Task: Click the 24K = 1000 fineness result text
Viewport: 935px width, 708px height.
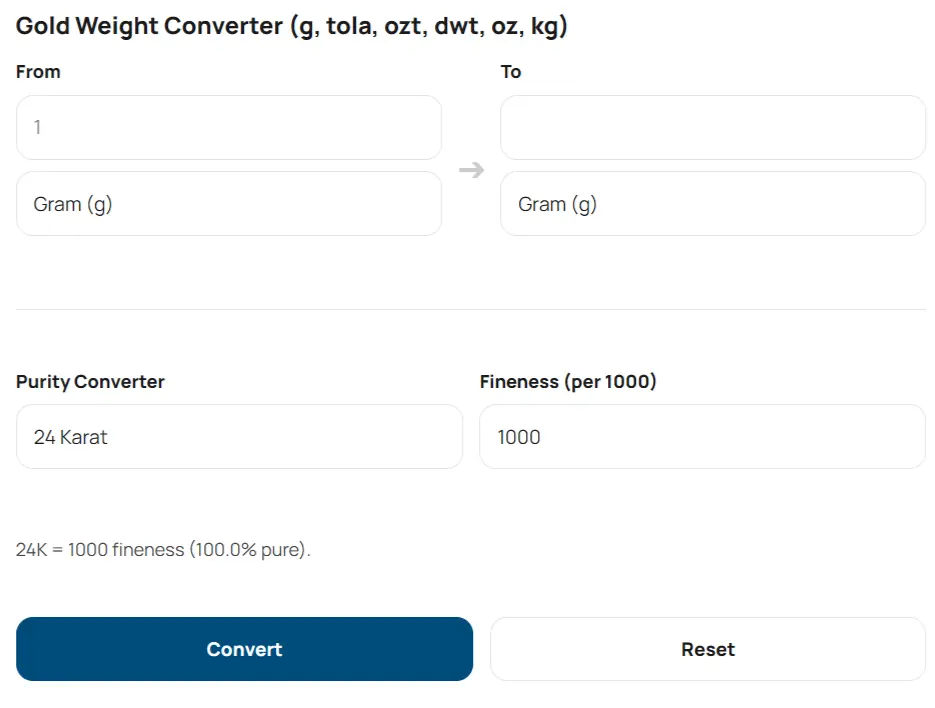Action: pyautogui.click(x=100, y=550)
